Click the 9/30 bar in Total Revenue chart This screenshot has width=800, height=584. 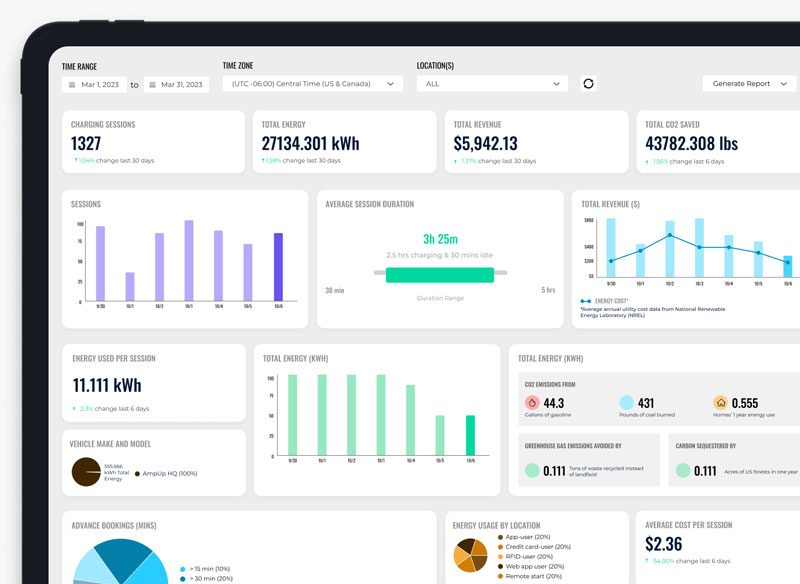pos(611,247)
